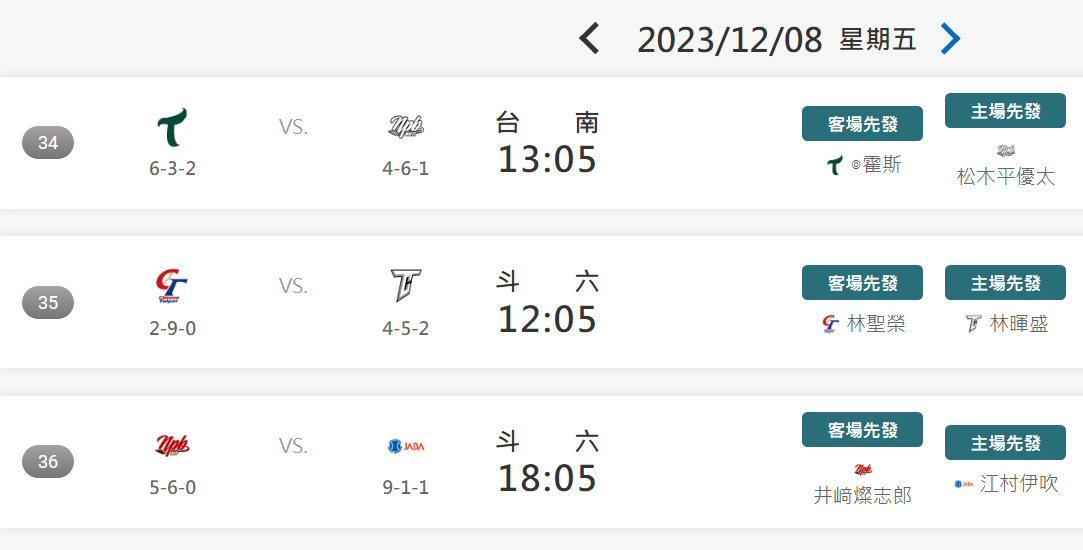Select game number 36 badge
Screen dimensions: 1083x550
point(48,462)
